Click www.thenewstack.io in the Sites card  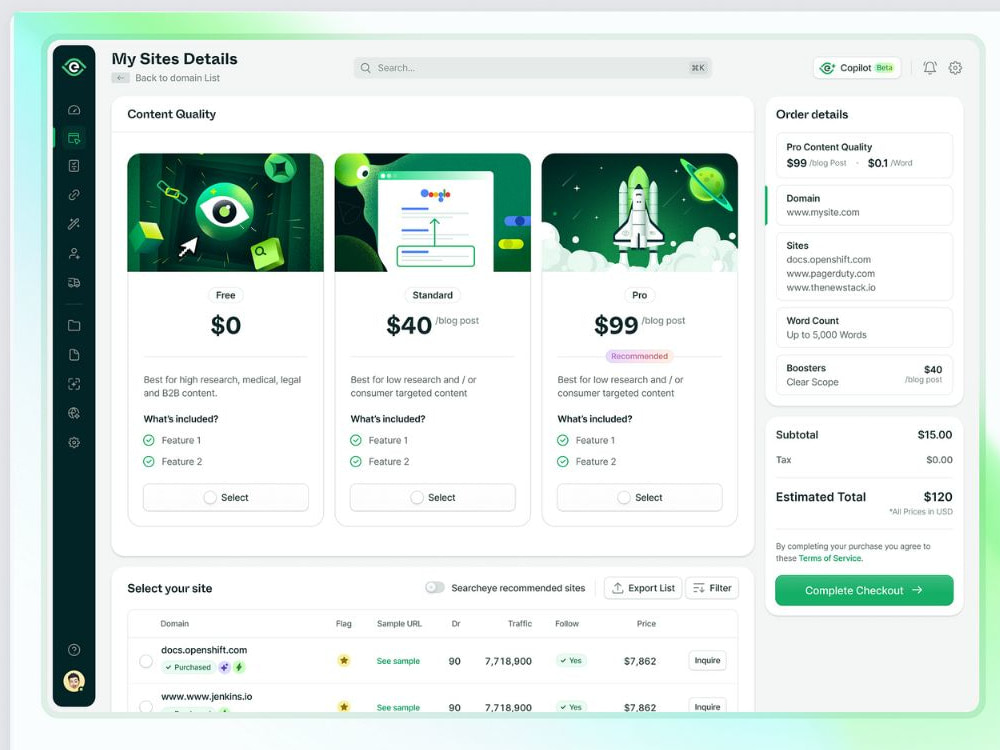pos(831,288)
